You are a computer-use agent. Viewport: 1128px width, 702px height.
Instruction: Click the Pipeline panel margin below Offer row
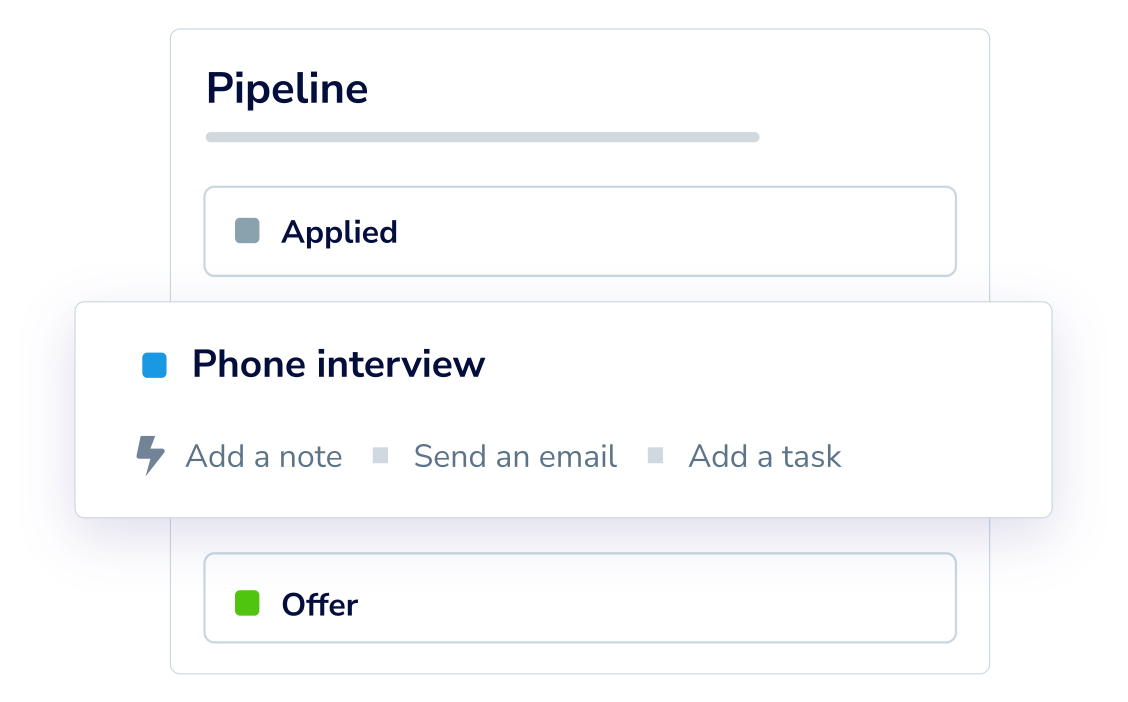(580, 658)
